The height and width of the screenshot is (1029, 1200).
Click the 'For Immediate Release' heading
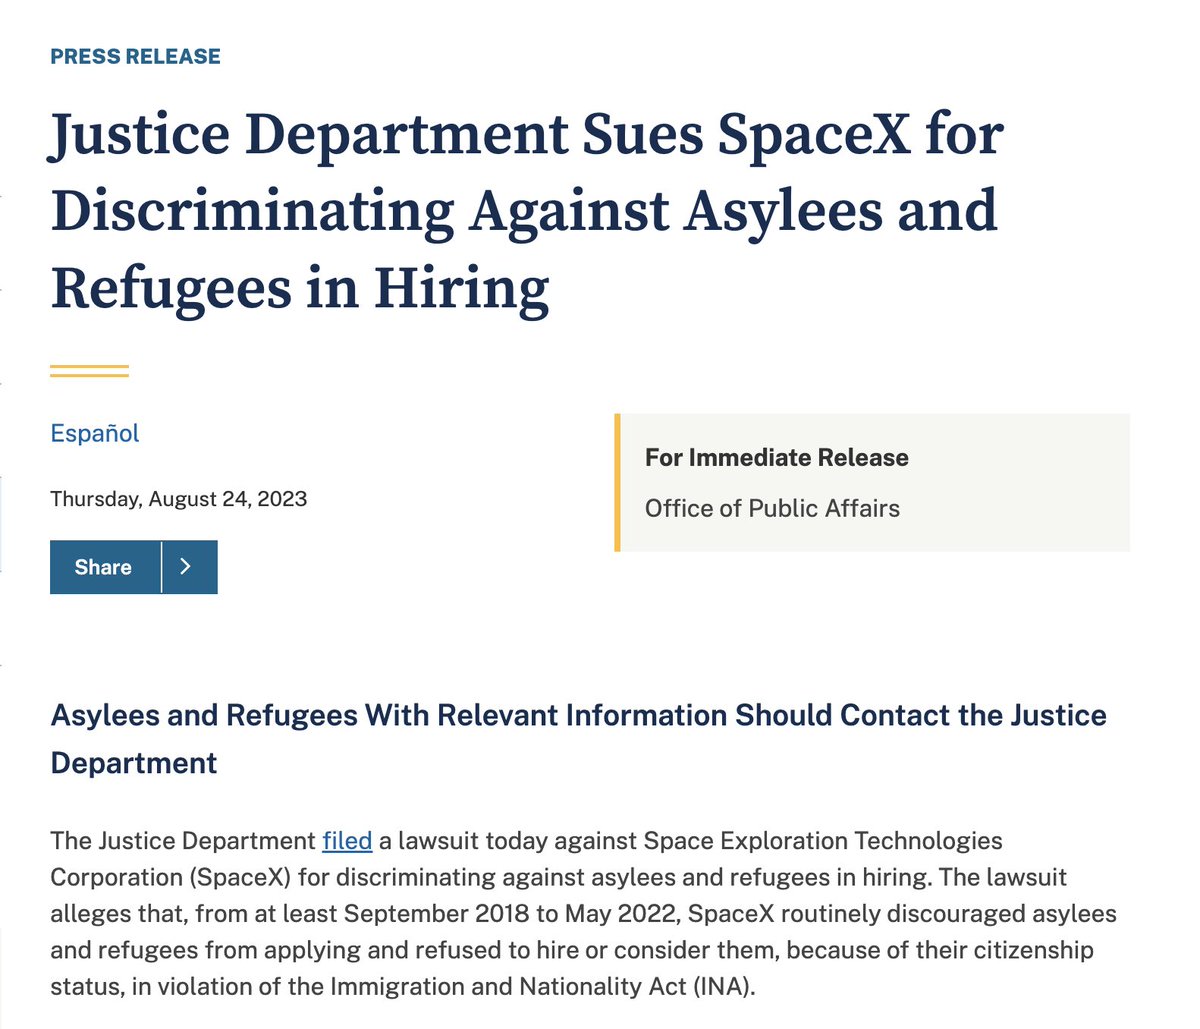click(x=776, y=457)
